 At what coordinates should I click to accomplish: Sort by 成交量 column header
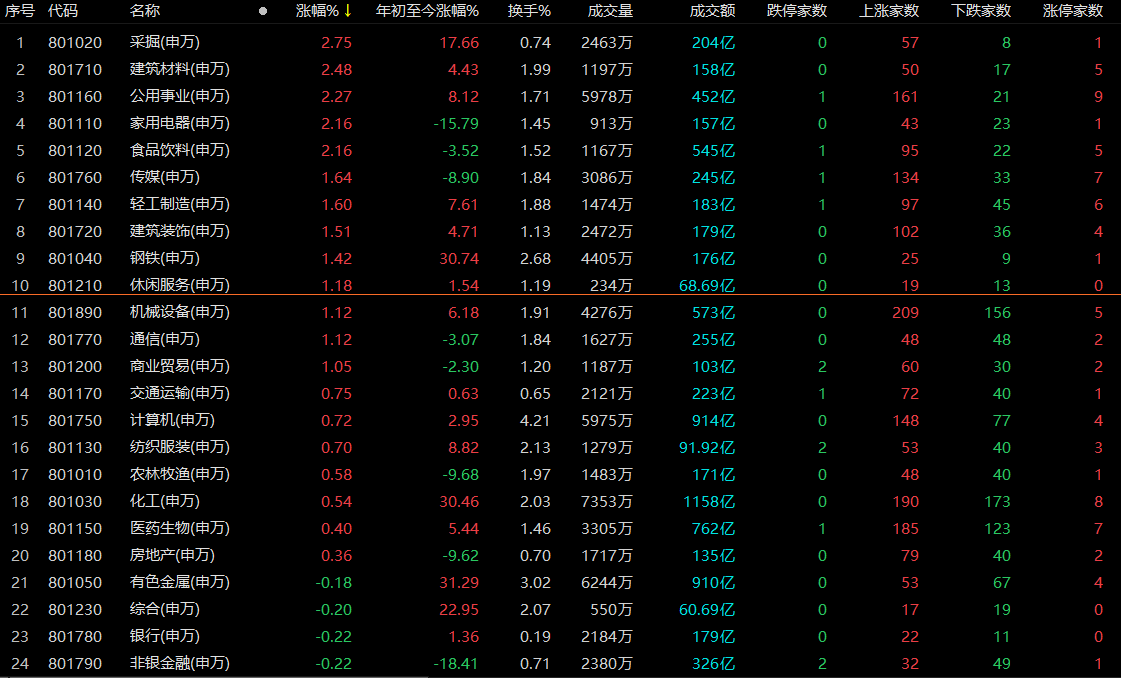611,11
